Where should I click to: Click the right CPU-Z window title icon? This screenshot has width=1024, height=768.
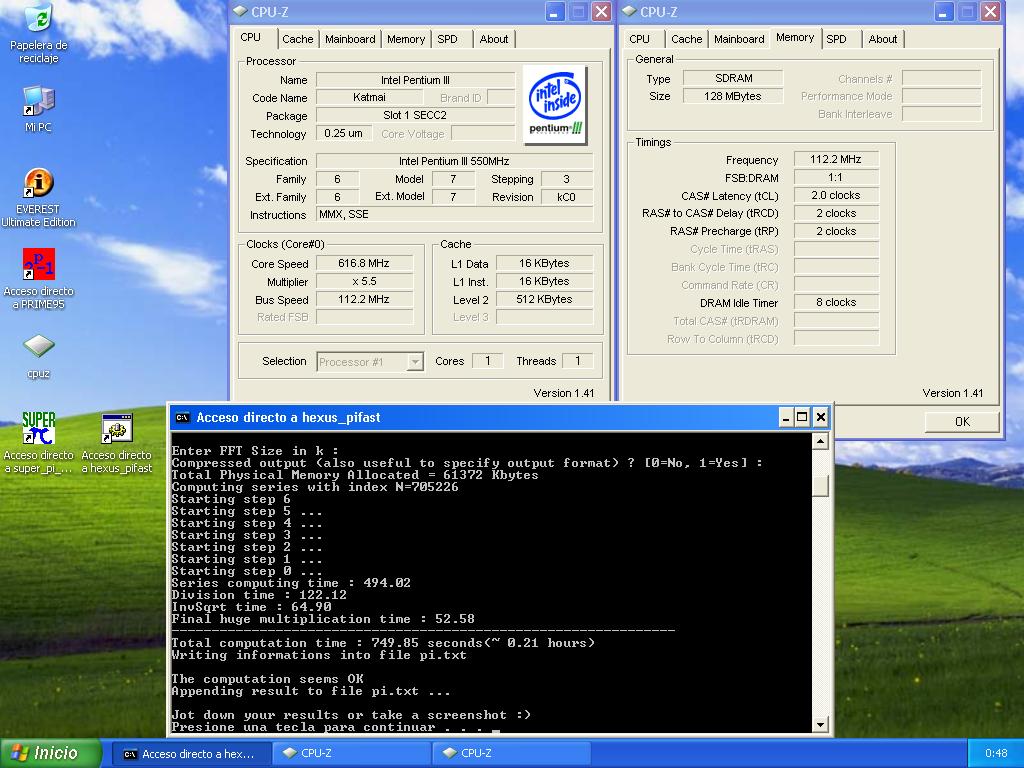pos(630,12)
